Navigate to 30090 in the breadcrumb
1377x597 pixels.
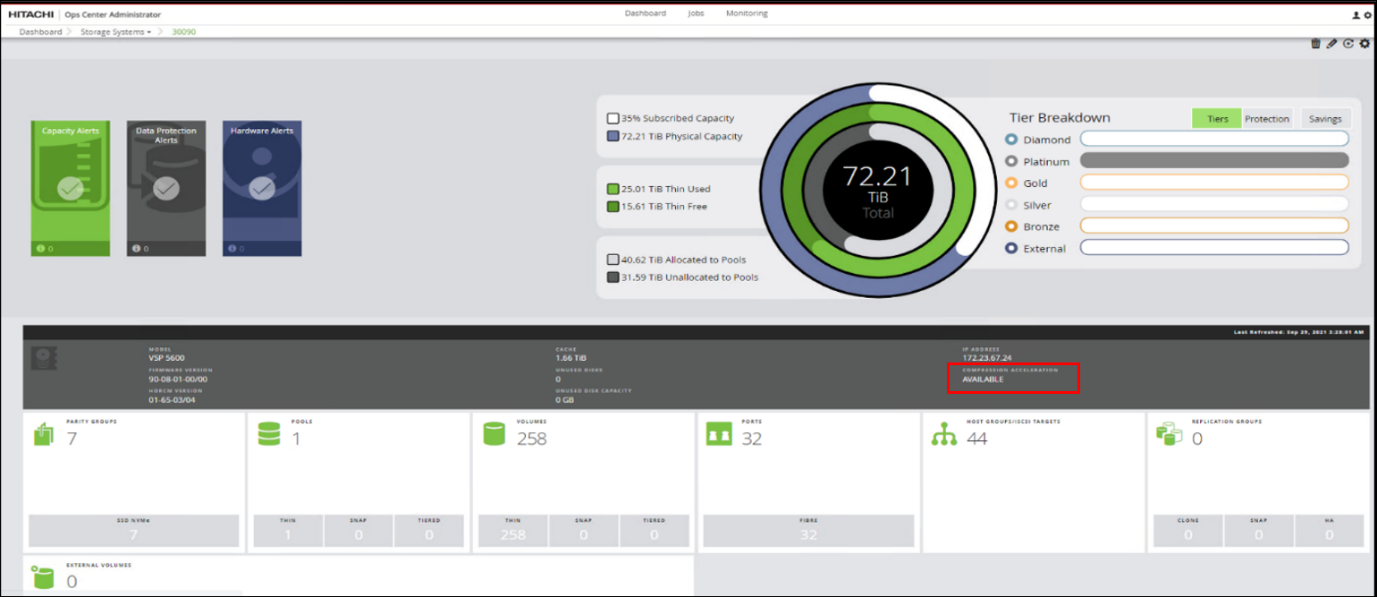[183, 31]
